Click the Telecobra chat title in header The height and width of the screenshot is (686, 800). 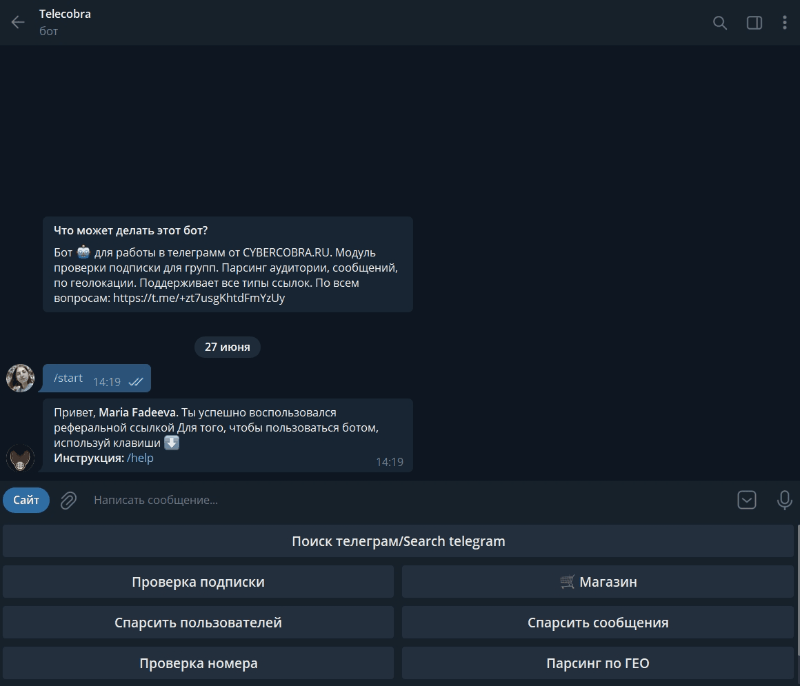(65, 14)
